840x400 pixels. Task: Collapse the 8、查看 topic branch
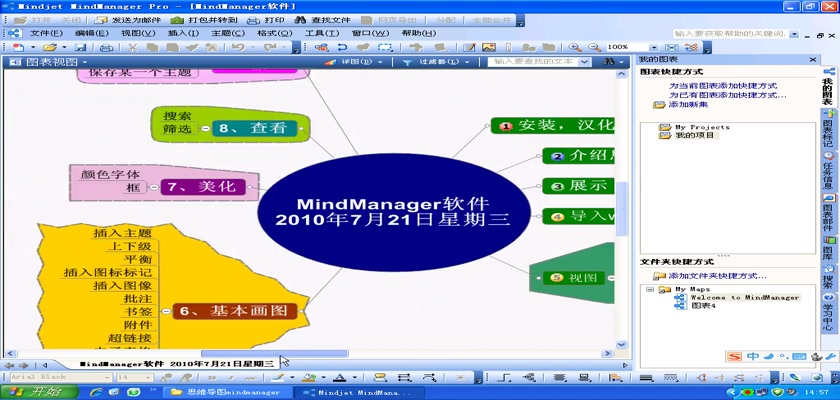[x=206, y=129]
